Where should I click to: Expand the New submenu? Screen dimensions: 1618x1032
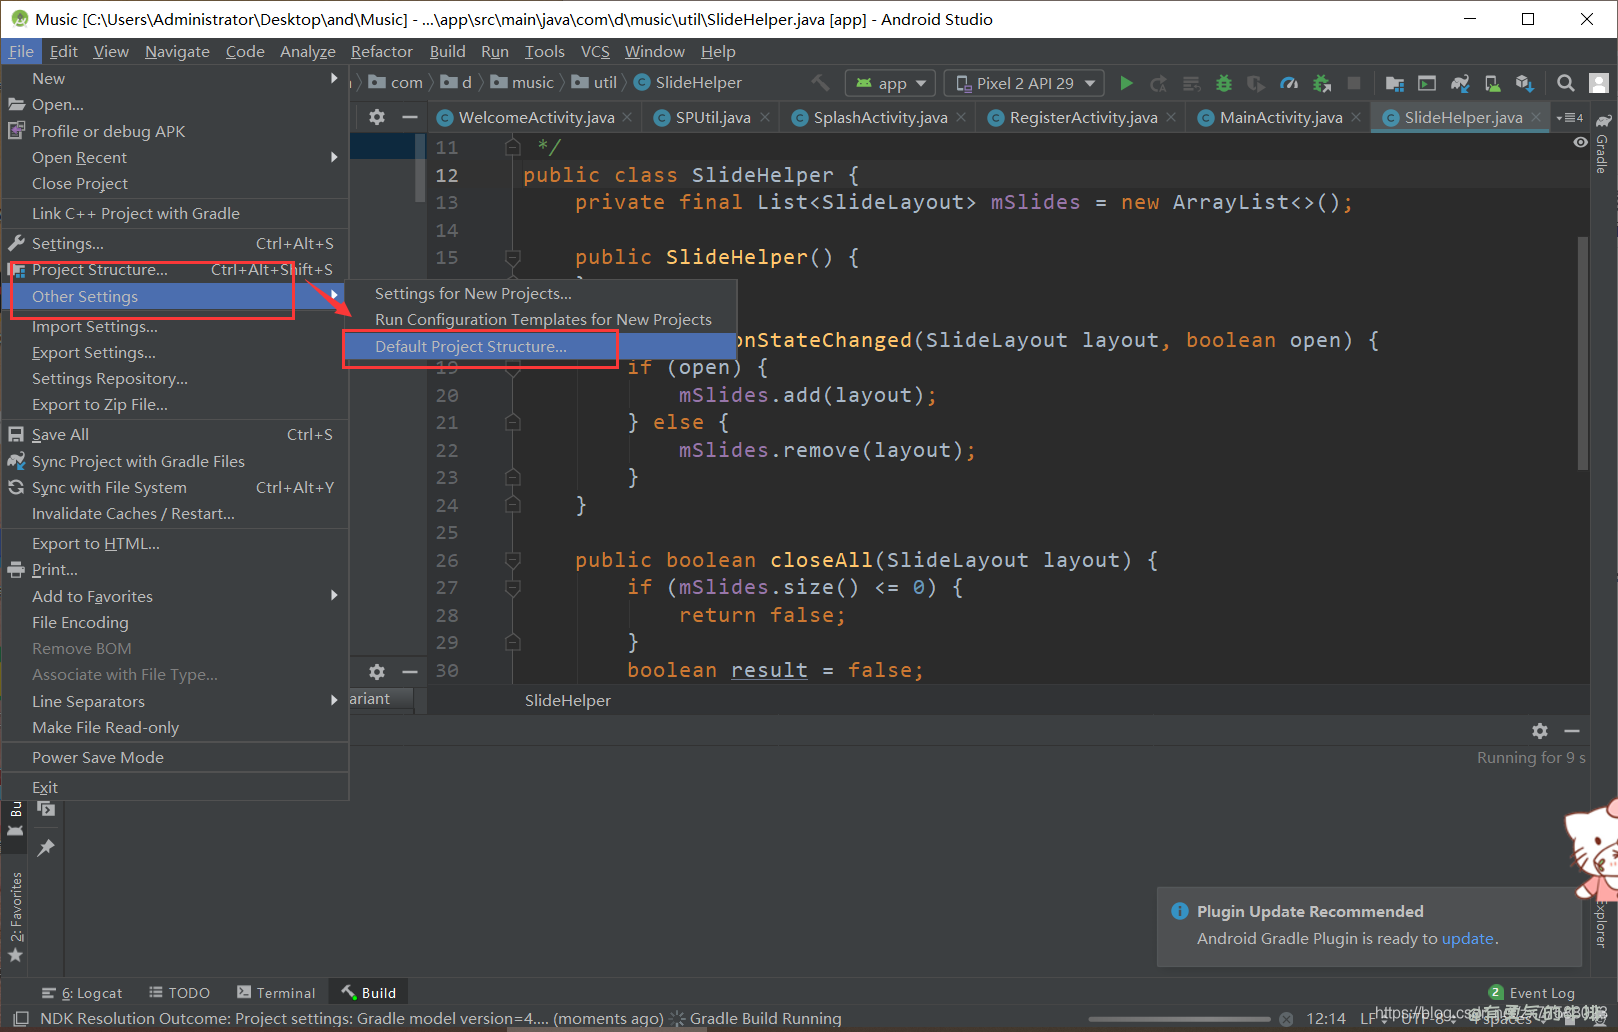[x=175, y=78]
